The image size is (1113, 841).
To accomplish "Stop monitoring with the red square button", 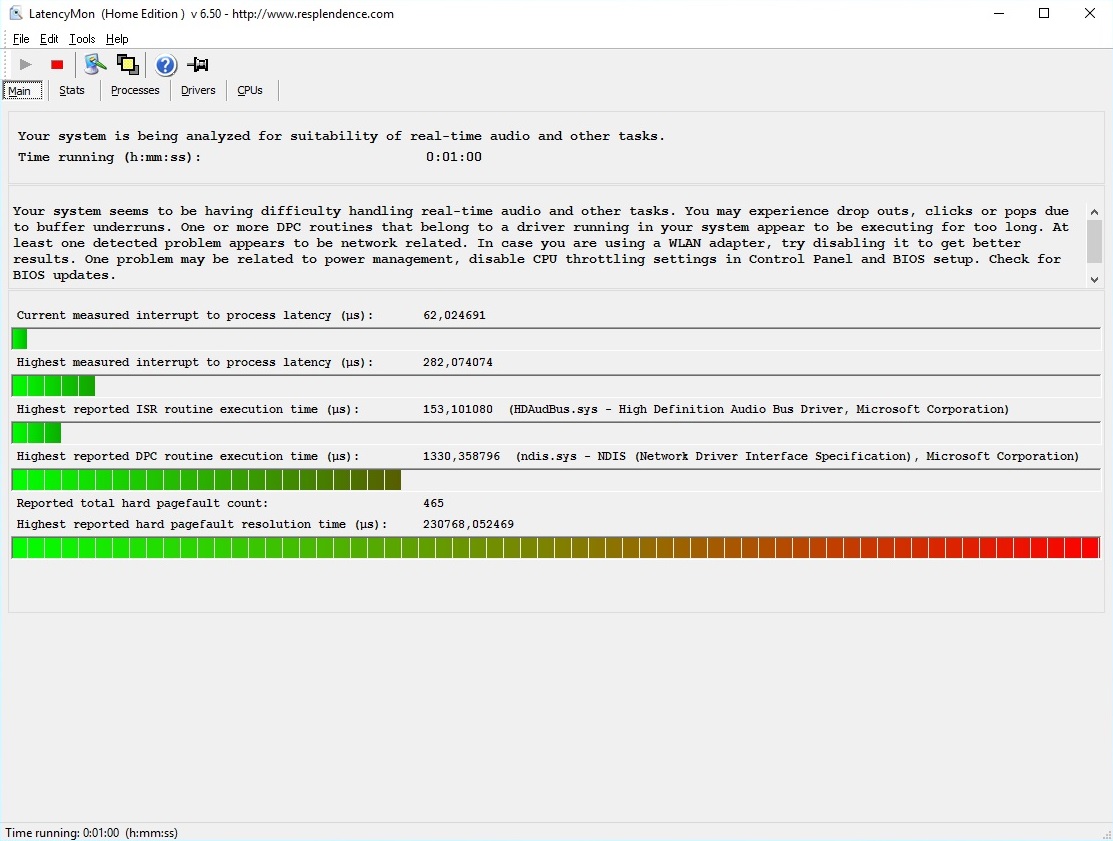I will pos(57,65).
